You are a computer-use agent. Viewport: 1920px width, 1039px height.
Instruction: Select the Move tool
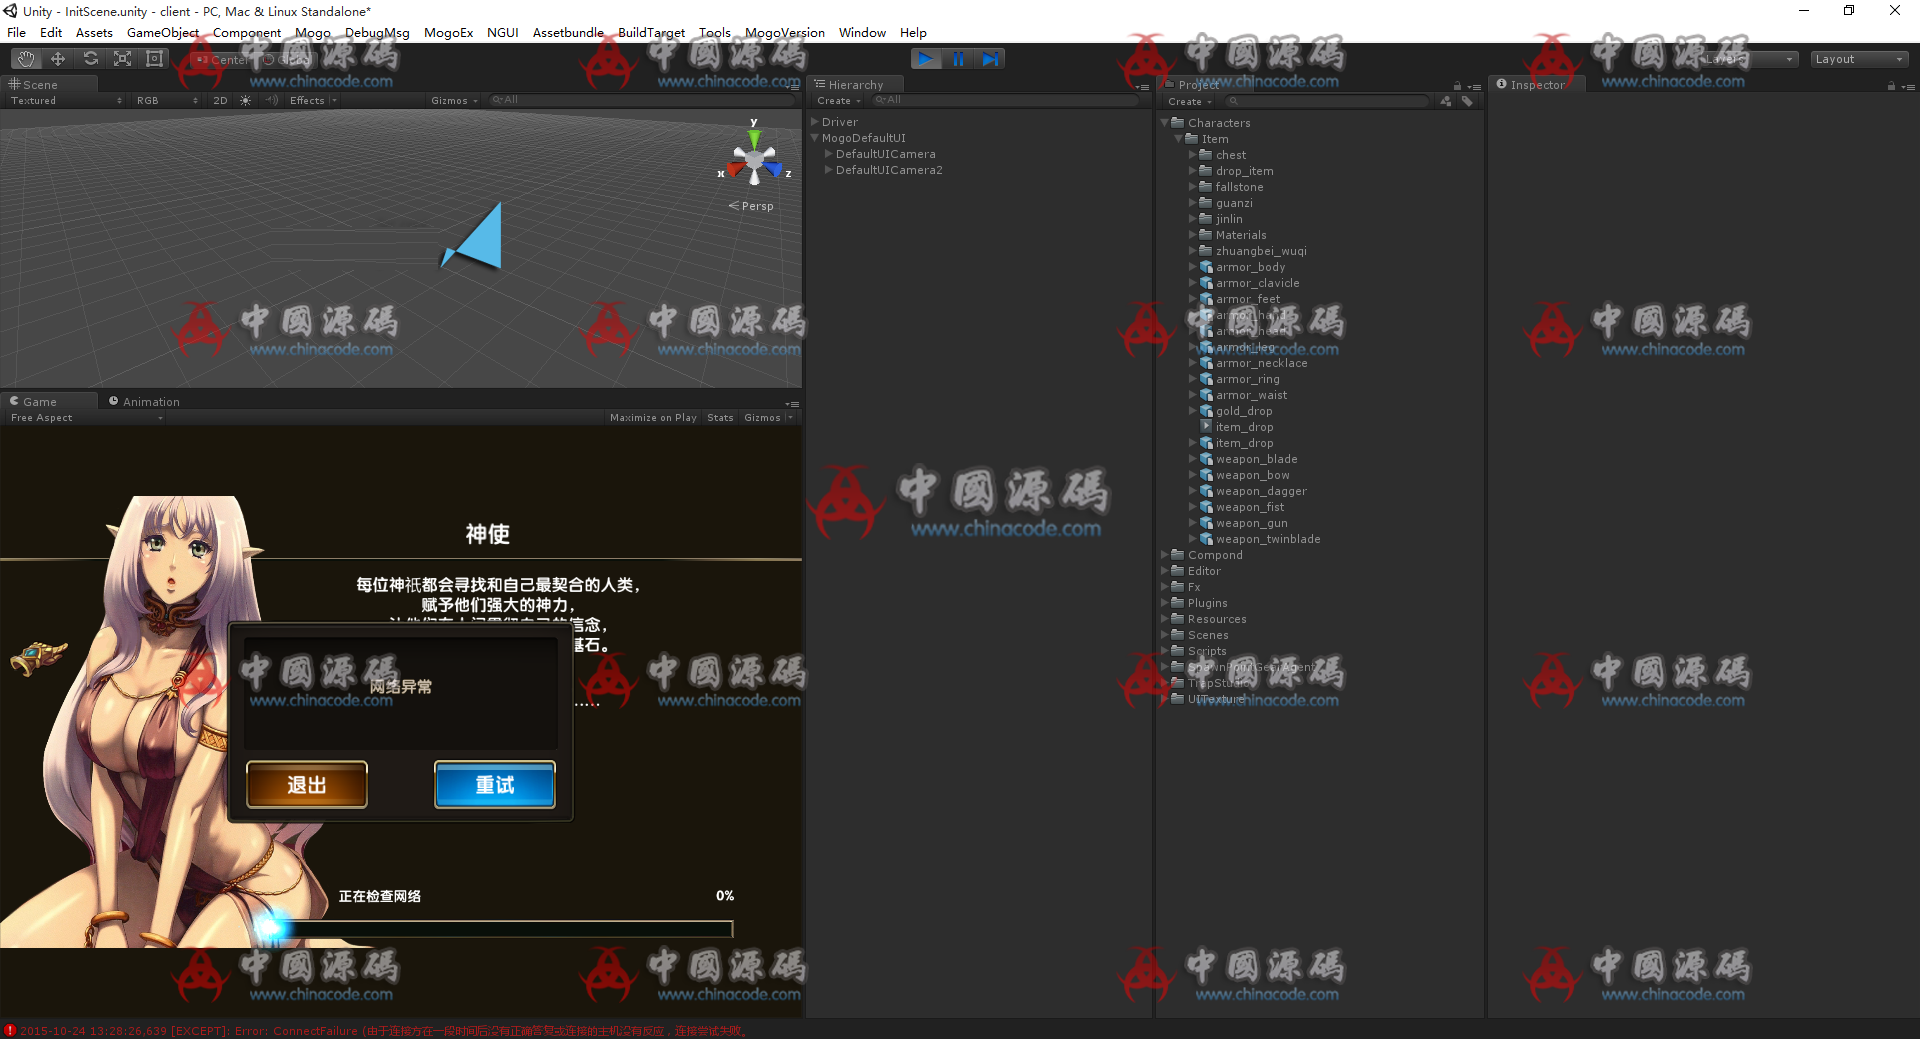coord(58,59)
